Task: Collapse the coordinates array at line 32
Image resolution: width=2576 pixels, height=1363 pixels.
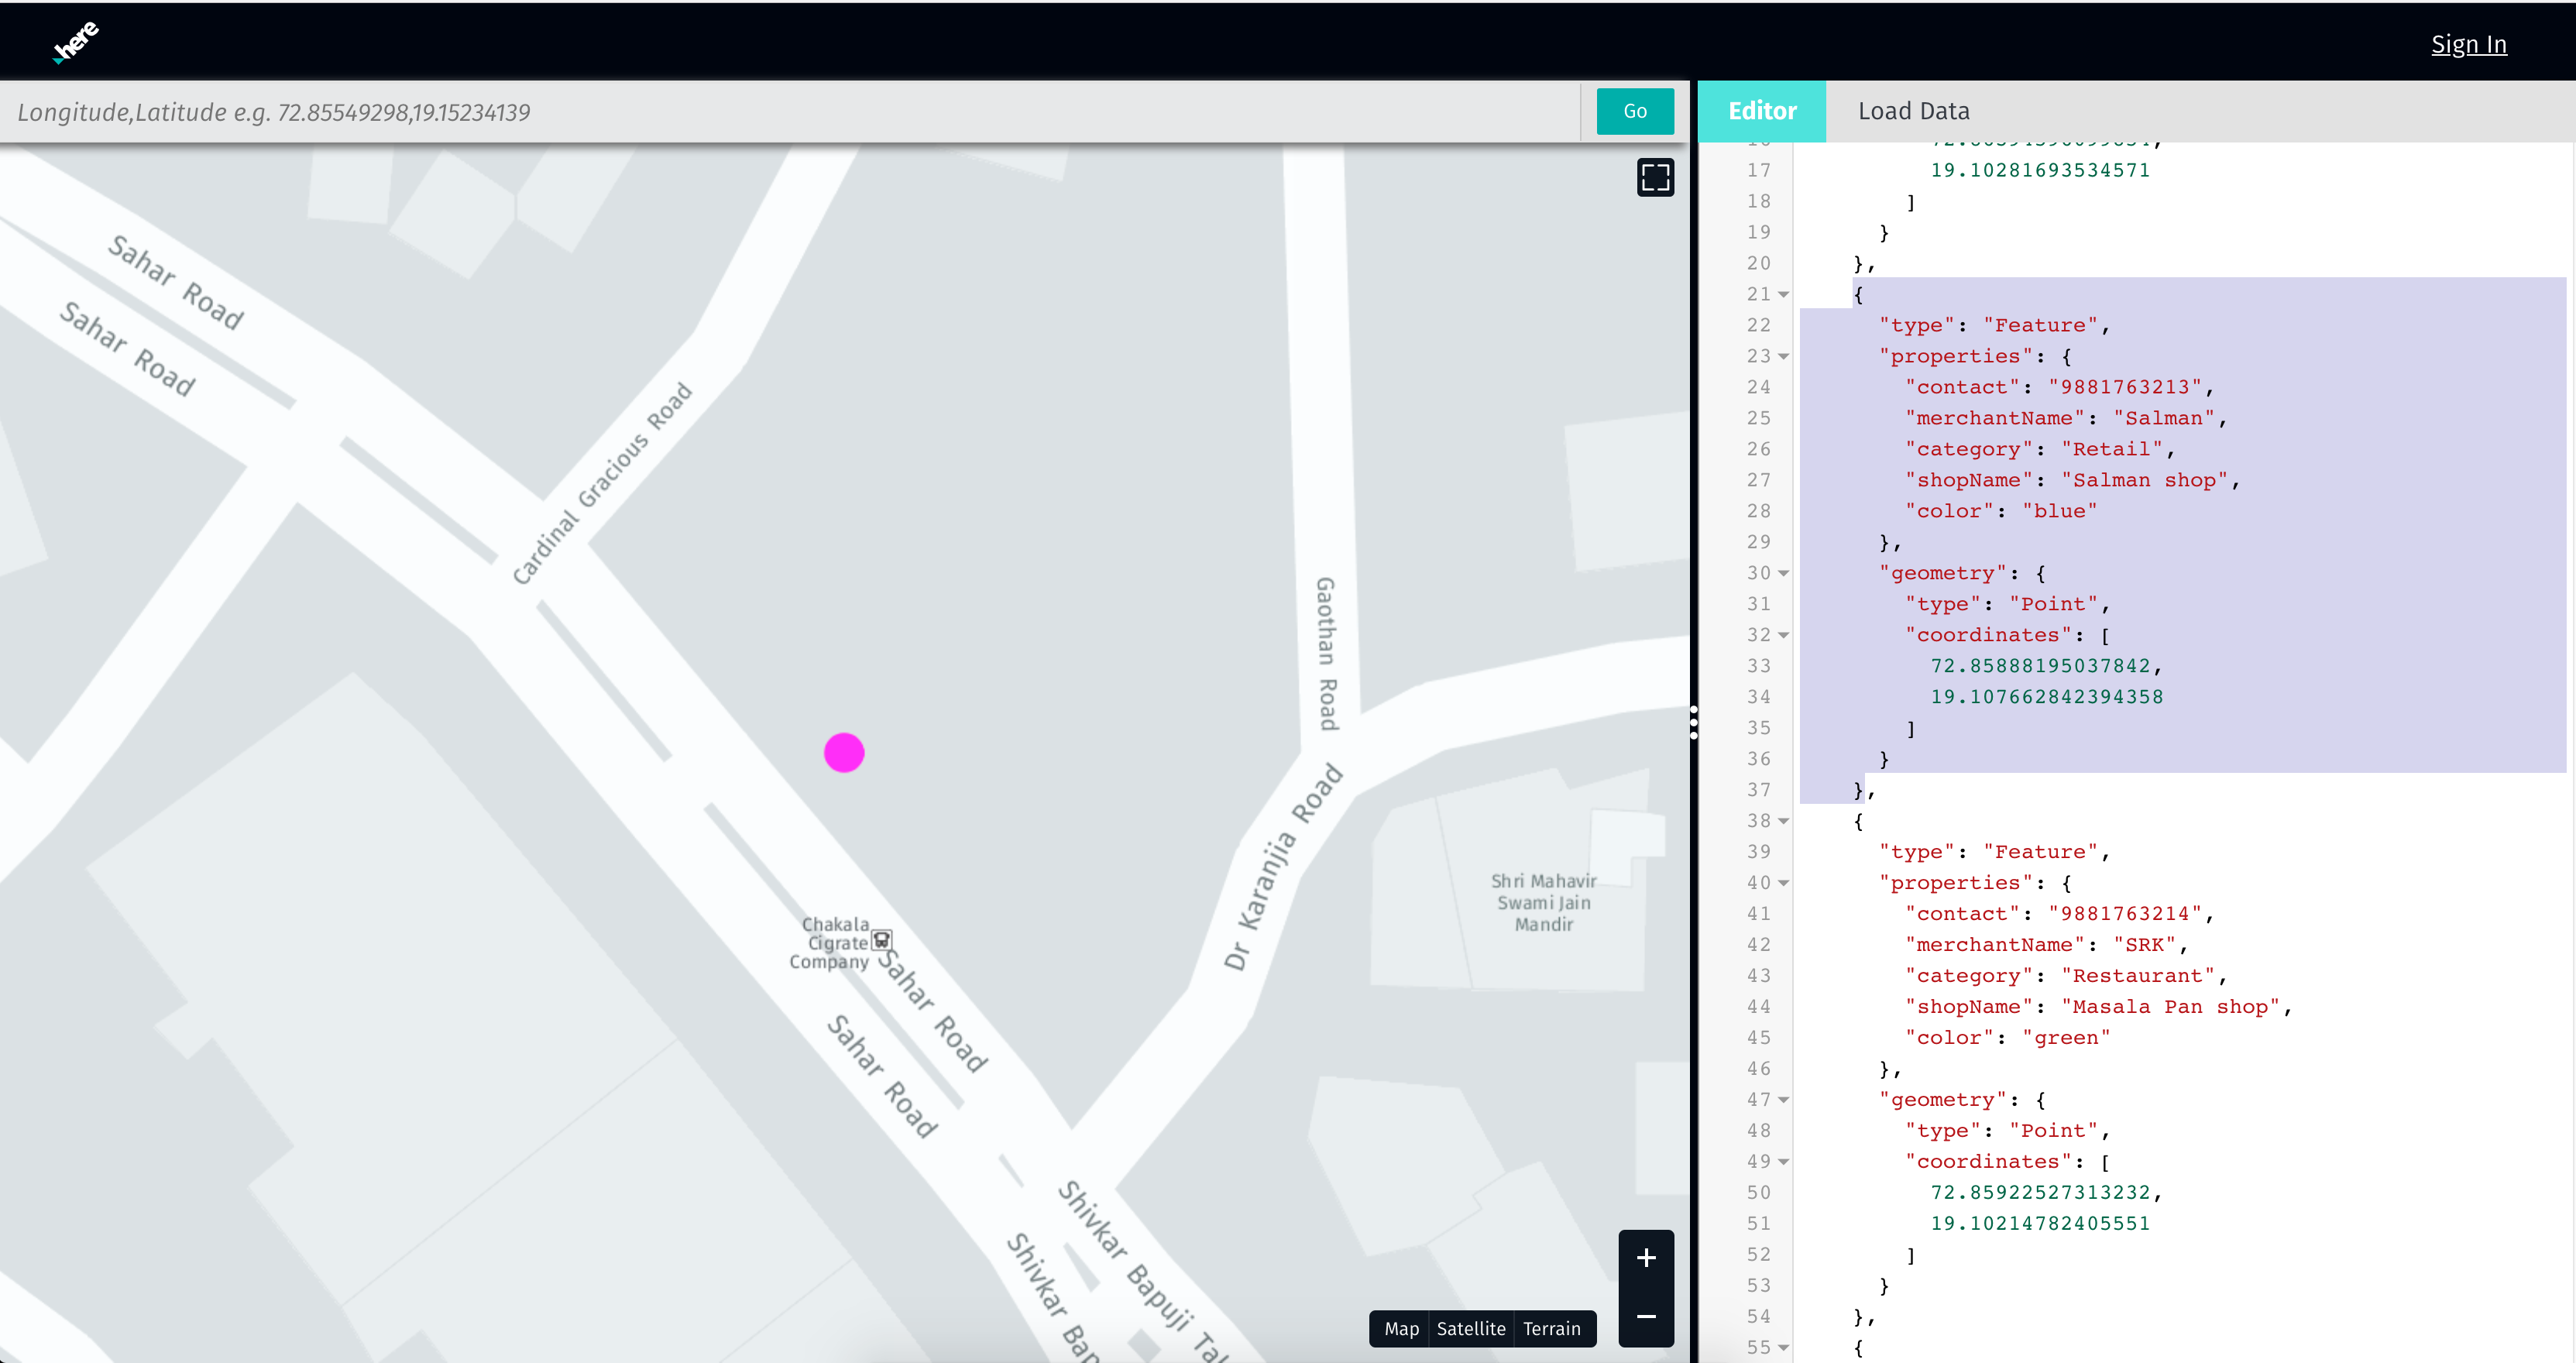Action: click(1783, 636)
